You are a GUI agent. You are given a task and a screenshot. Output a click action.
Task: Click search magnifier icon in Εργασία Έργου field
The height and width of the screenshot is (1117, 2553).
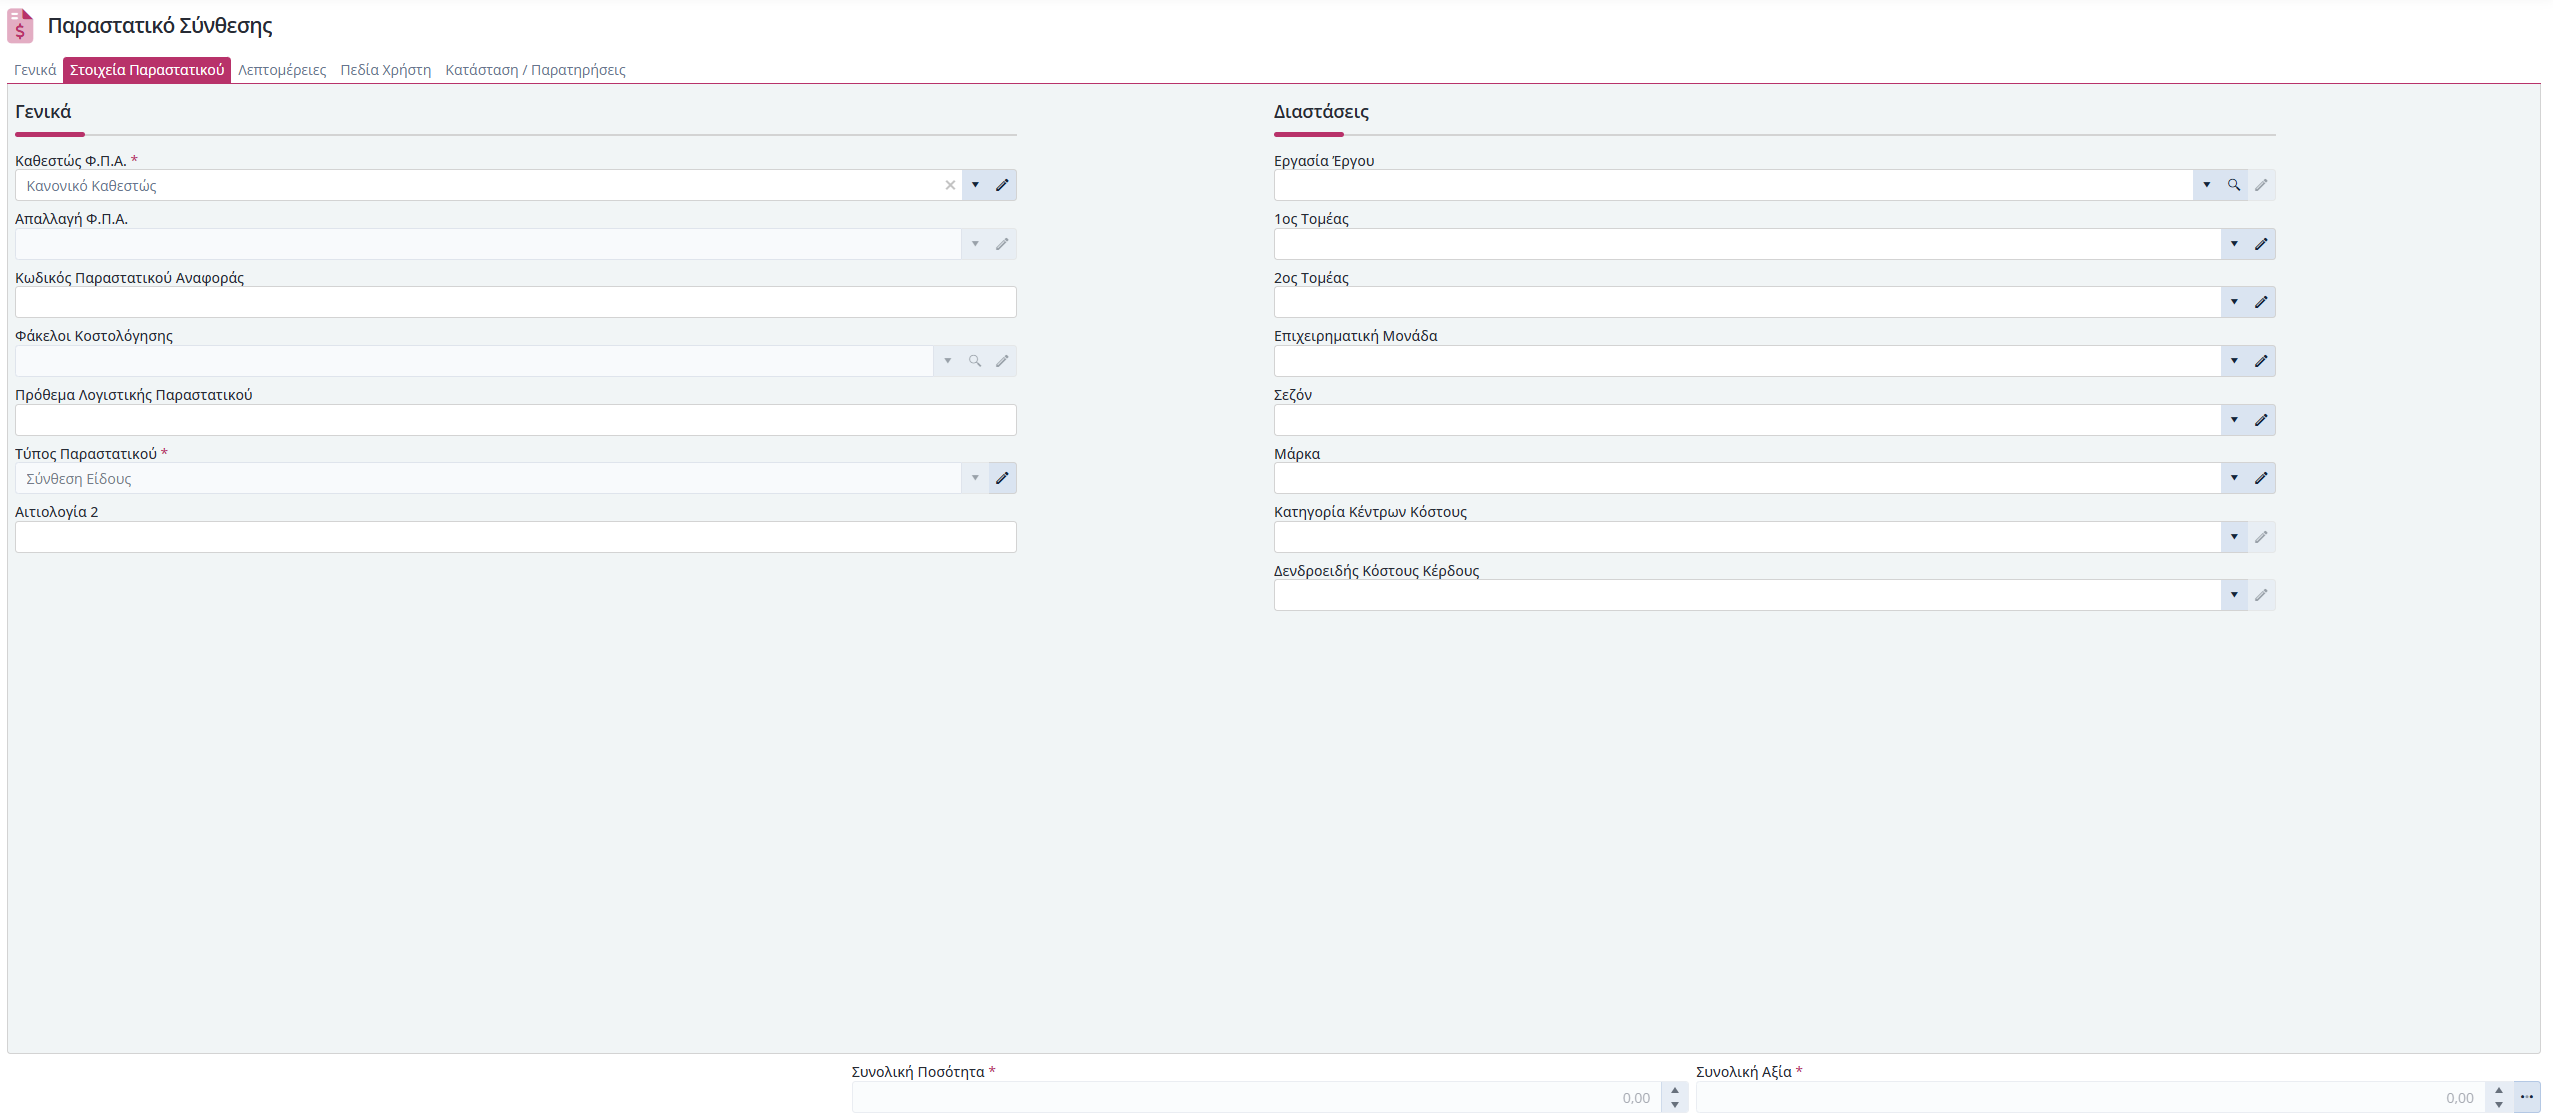pos(2233,185)
